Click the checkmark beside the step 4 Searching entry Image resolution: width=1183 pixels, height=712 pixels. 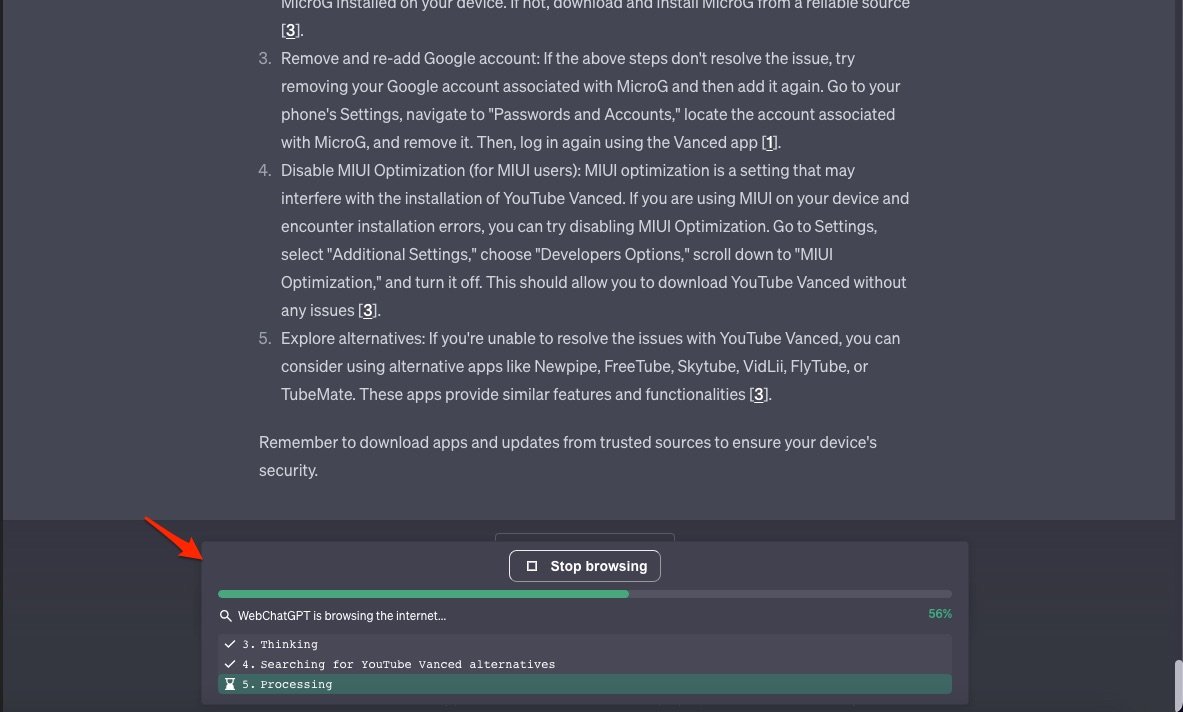[230, 664]
